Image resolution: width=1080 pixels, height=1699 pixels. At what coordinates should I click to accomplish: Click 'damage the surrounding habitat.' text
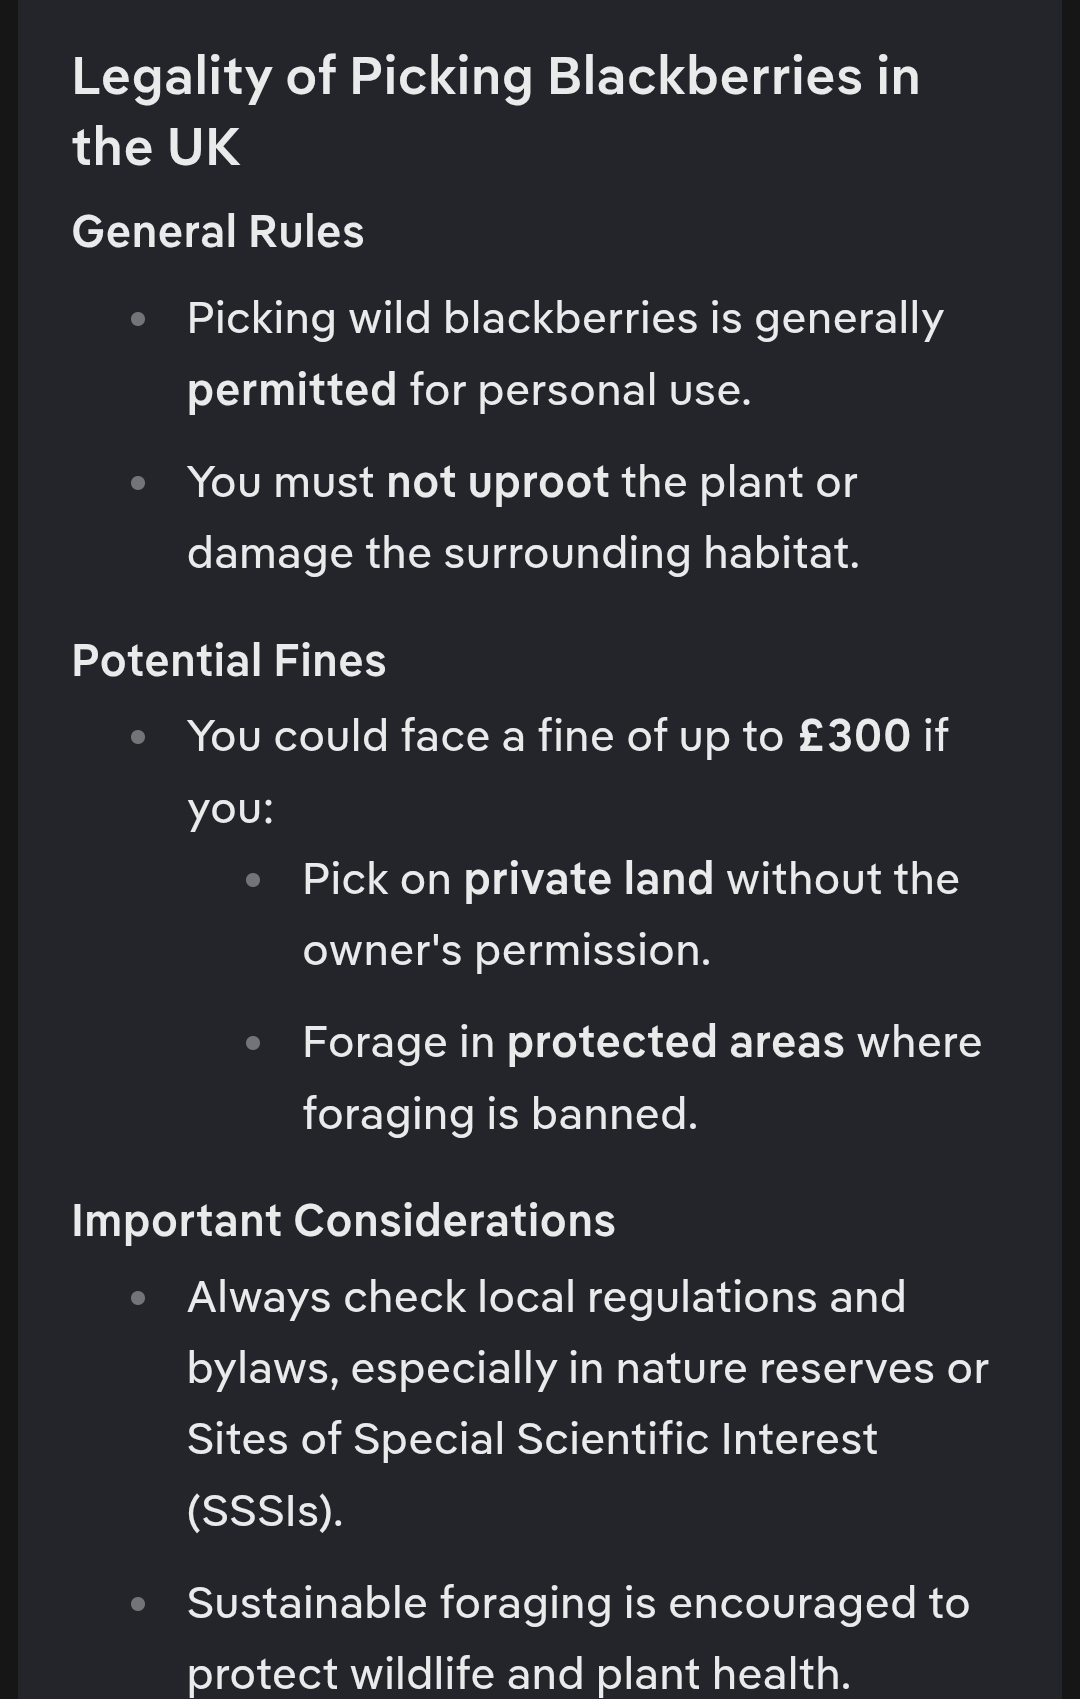click(523, 553)
